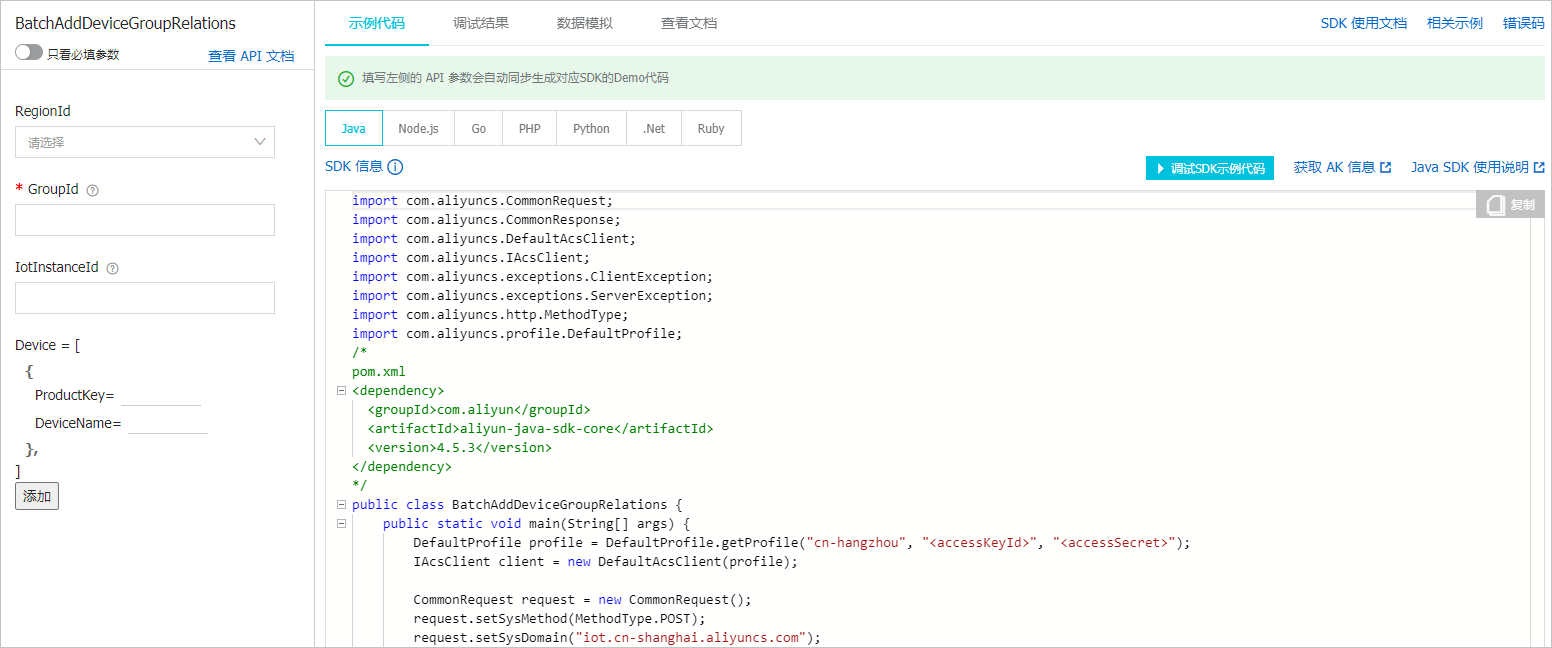Focus the DeviceName input field
The width and height of the screenshot is (1552, 648).
tap(168, 423)
